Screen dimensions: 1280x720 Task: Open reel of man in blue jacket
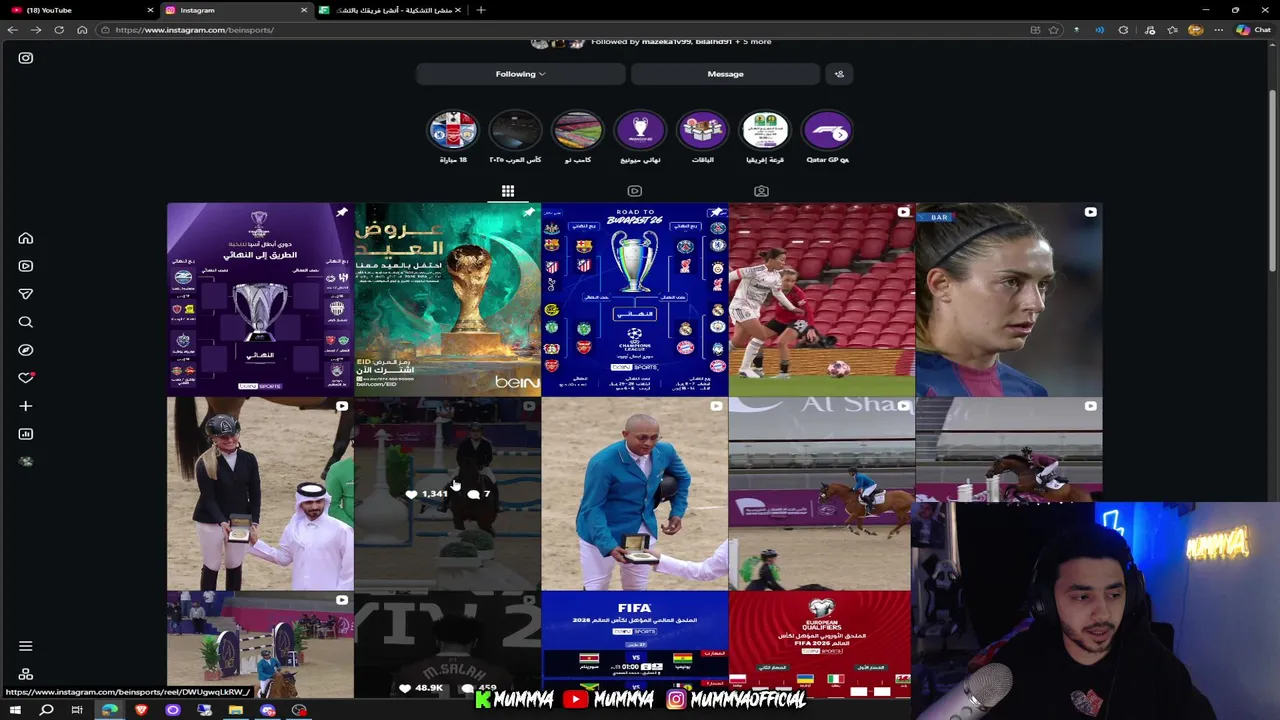pyautogui.click(x=634, y=494)
